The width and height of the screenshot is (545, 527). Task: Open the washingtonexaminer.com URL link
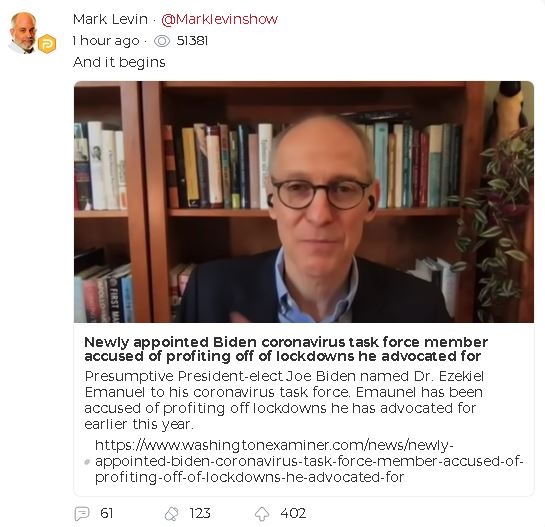(x=309, y=461)
